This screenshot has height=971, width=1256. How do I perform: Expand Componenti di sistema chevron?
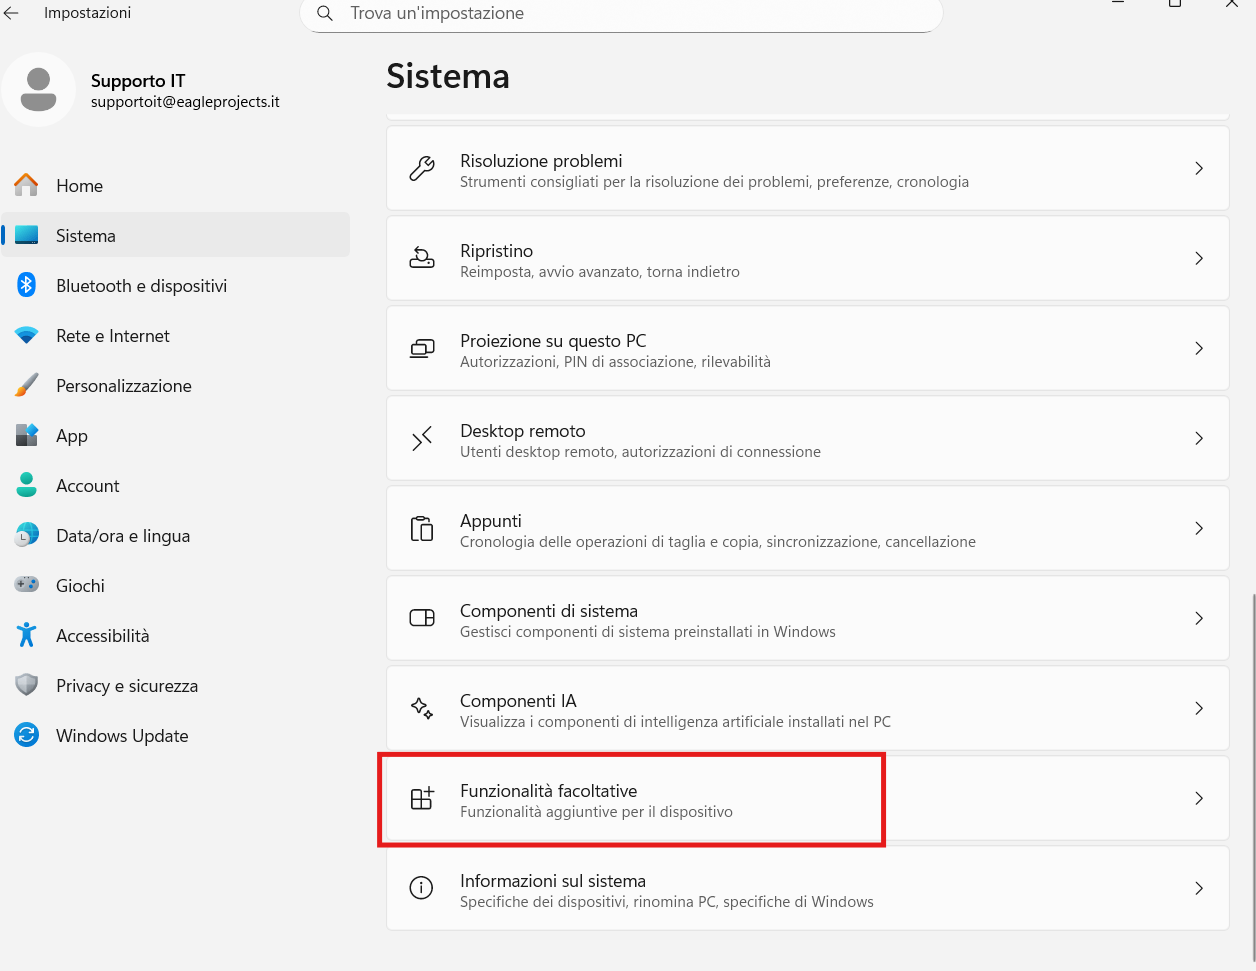coord(1199,619)
